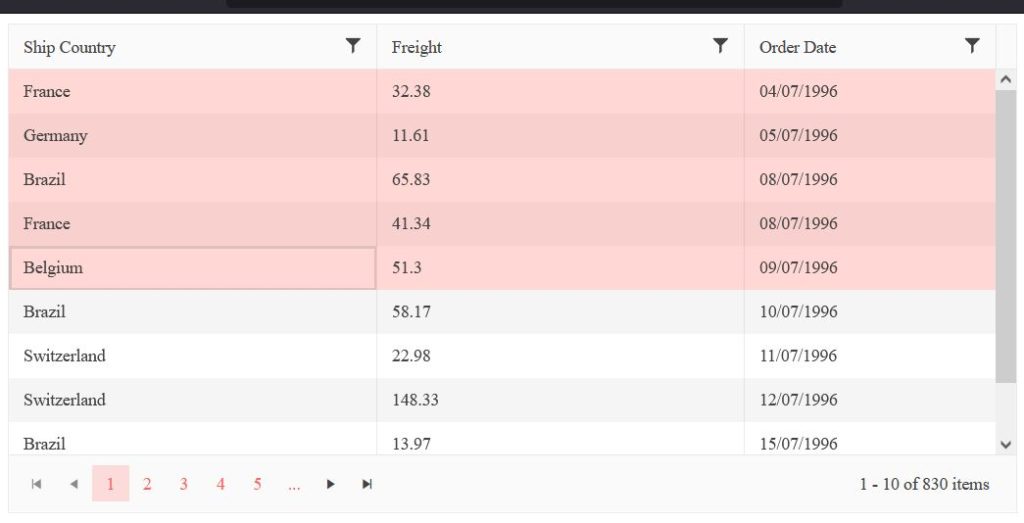Image resolution: width=1024 pixels, height=523 pixels.
Task: Open the Order Date filter icon
Action: pyautogui.click(x=972, y=46)
